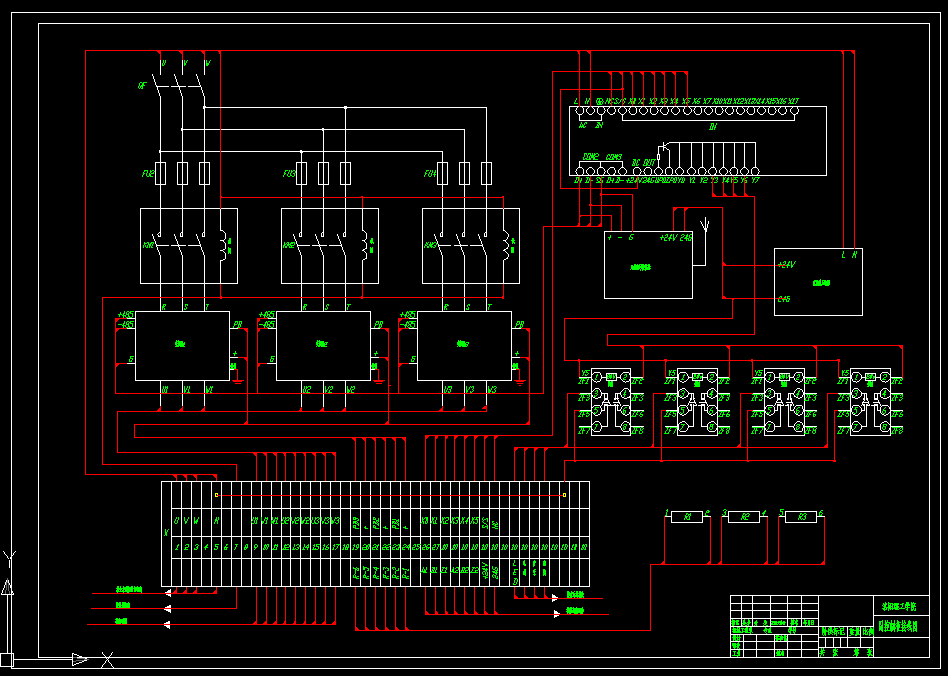Image resolution: width=948 pixels, height=676 pixels.
Task: Select the inverter box with U1 V1 W1 outputs
Action: pos(183,346)
